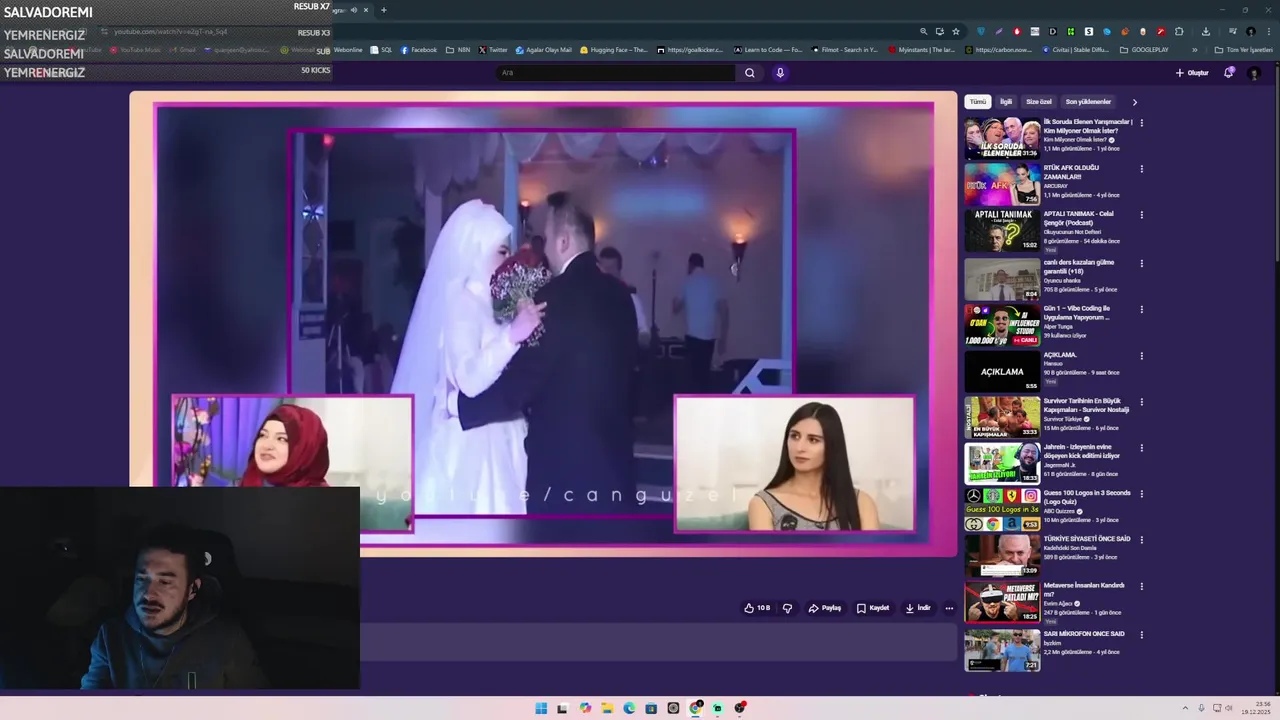
Task: Expand the bookmarks overflow chevron
Action: click(1194, 50)
